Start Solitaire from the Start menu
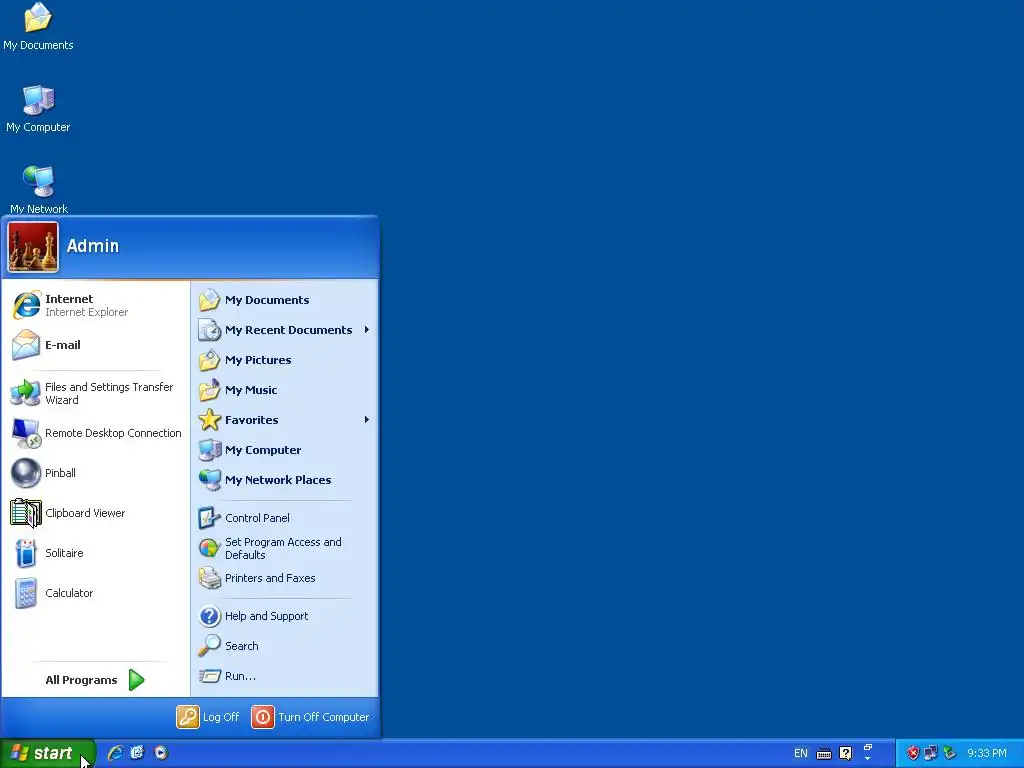The height and width of the screenshot is (768, 1024). point(95,552)
